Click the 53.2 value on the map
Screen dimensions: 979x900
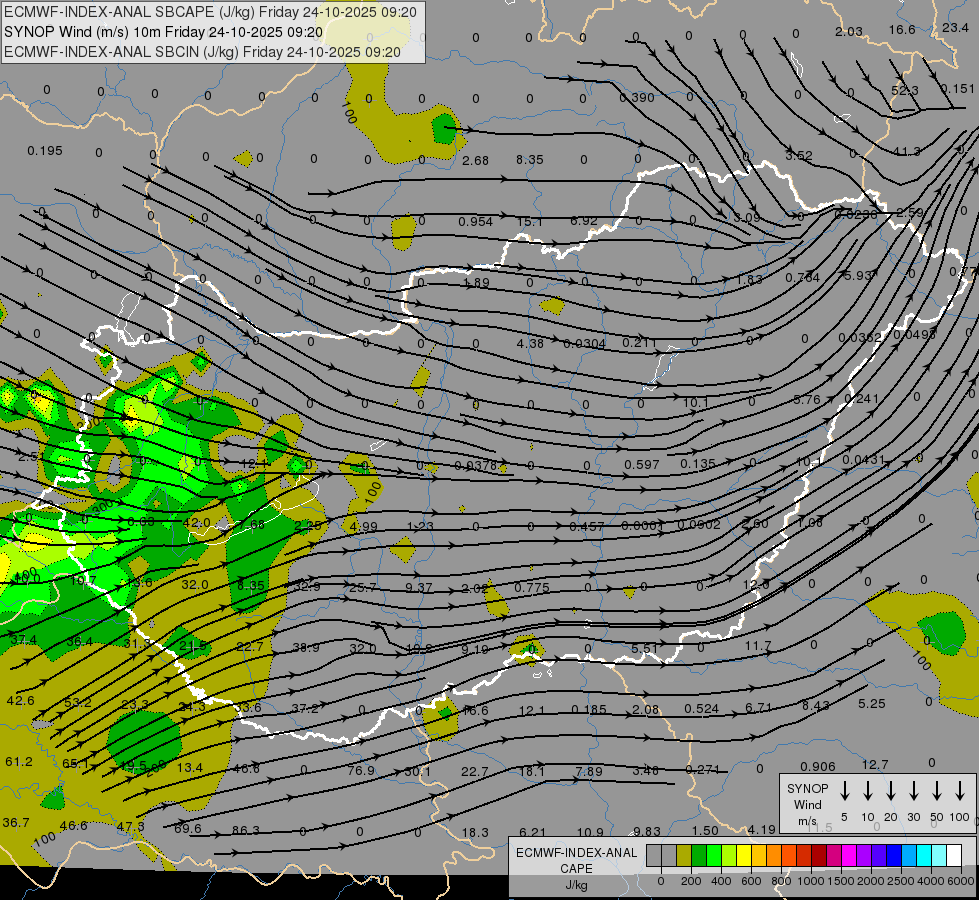click(78, 702)
